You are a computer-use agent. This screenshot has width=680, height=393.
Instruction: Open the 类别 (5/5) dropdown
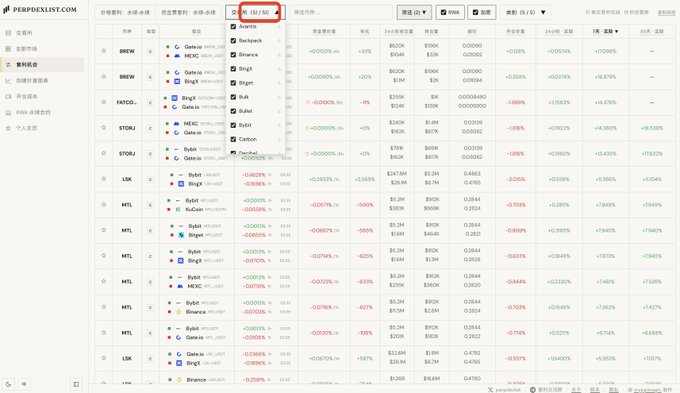coord(526,12)
